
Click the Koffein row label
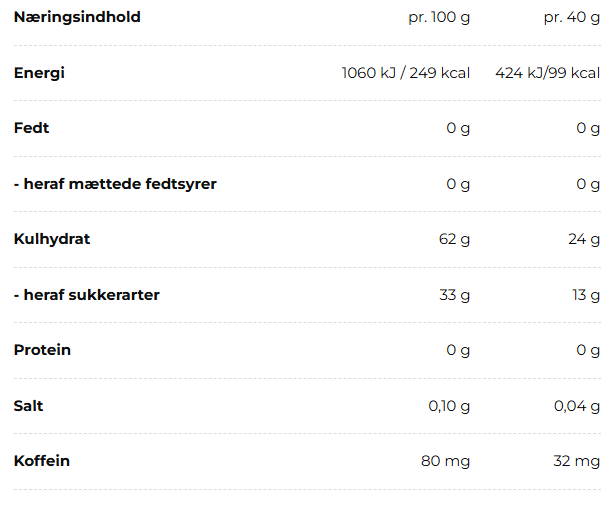pyautogui.click(x=42, y=461)
